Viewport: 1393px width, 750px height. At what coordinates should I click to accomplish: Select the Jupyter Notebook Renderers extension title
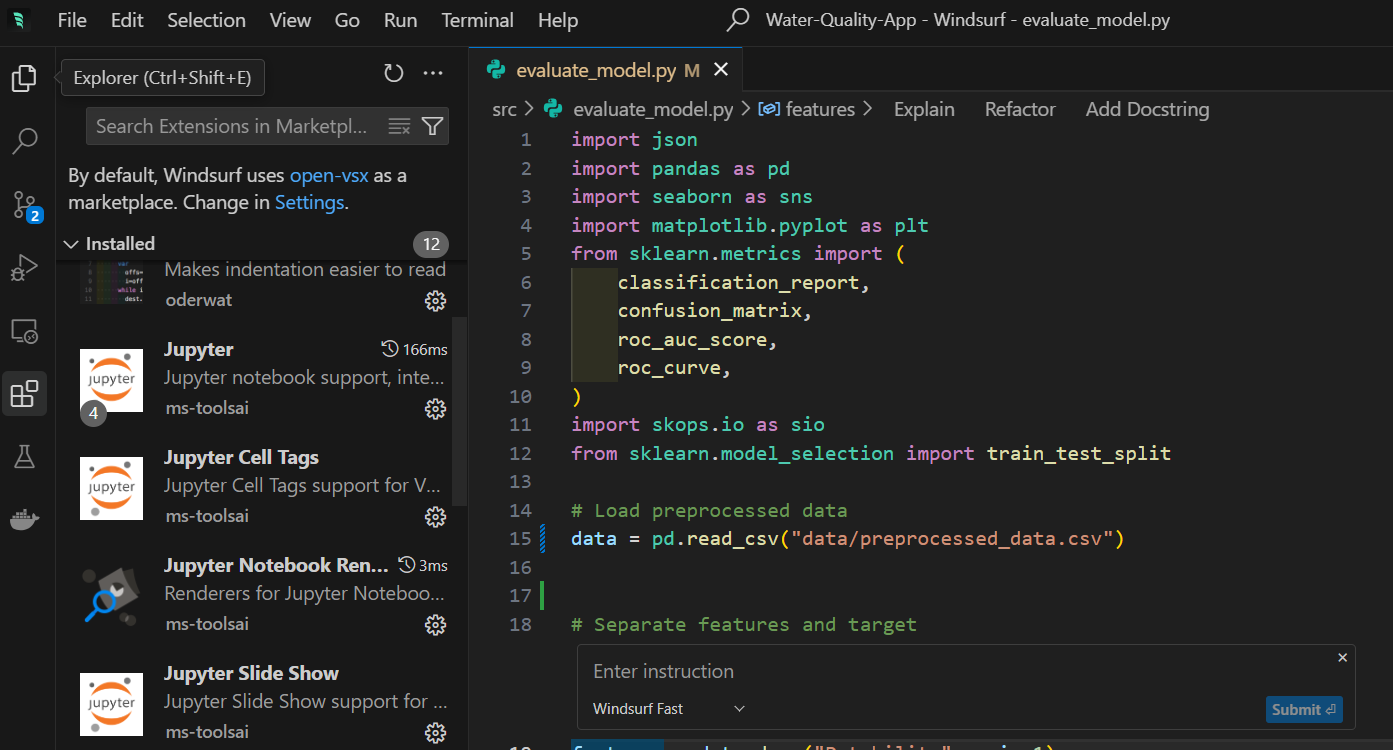(x=277, y=565)
